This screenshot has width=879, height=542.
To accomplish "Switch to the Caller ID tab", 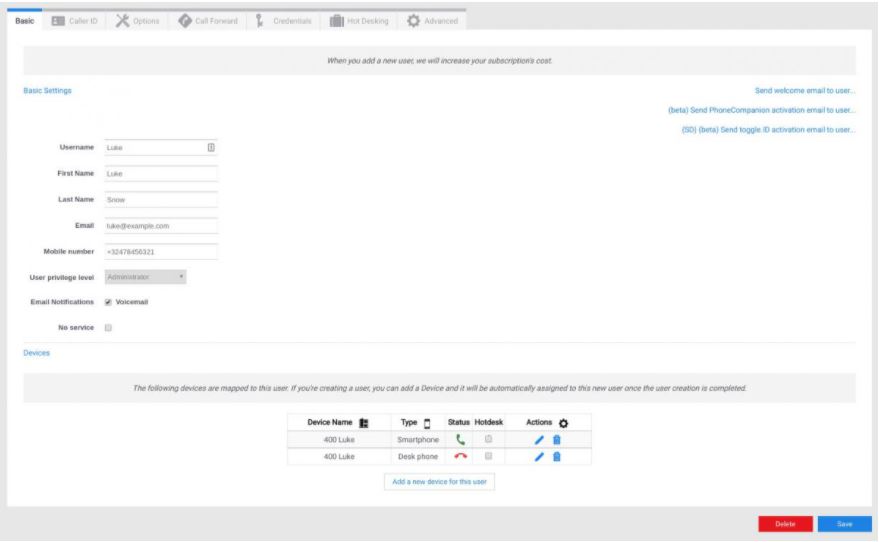I will 74,20.
